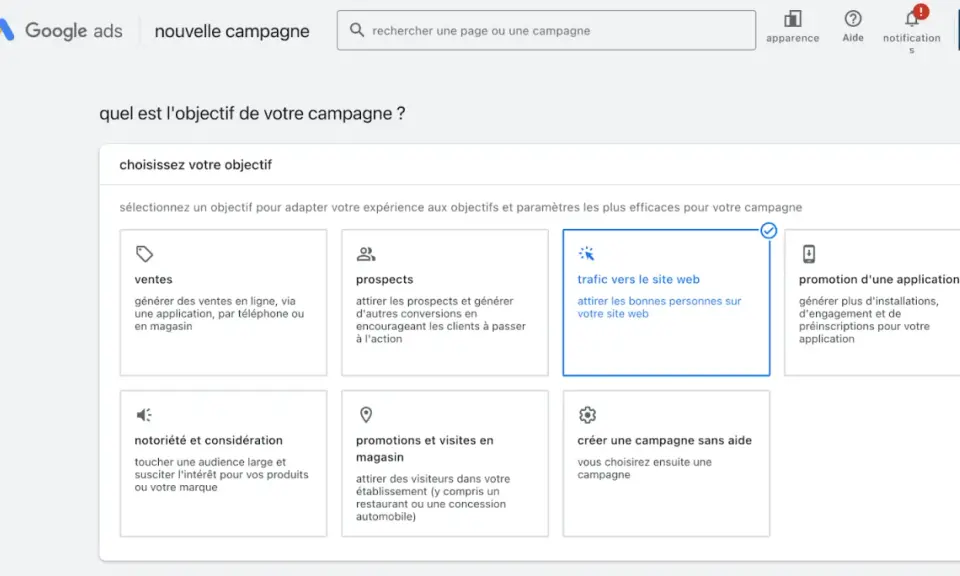Image resolution: width=960 pixels, height=576 pixels.
Task: Click the 'toucher une audience large' description
Action: (222, 474)
